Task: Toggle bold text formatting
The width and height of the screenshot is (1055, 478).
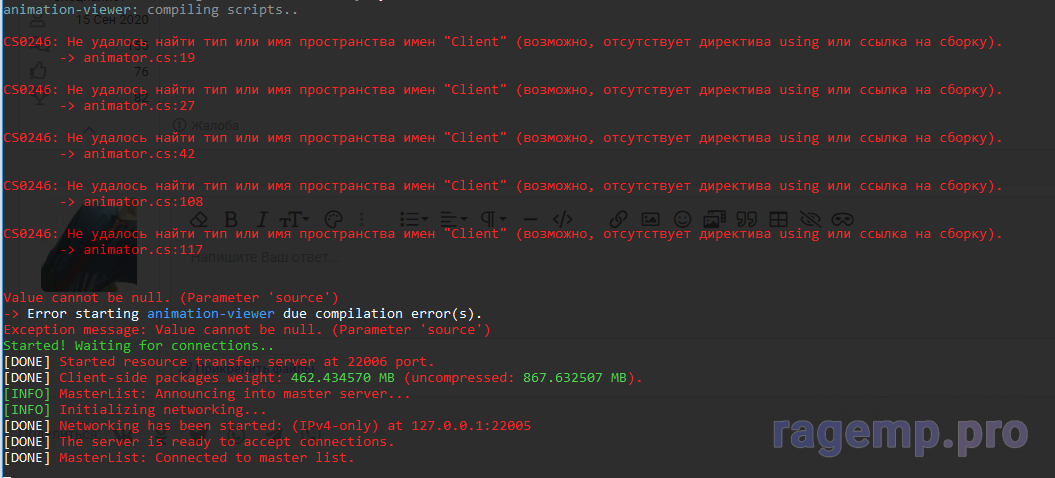Action: [230, 219]
